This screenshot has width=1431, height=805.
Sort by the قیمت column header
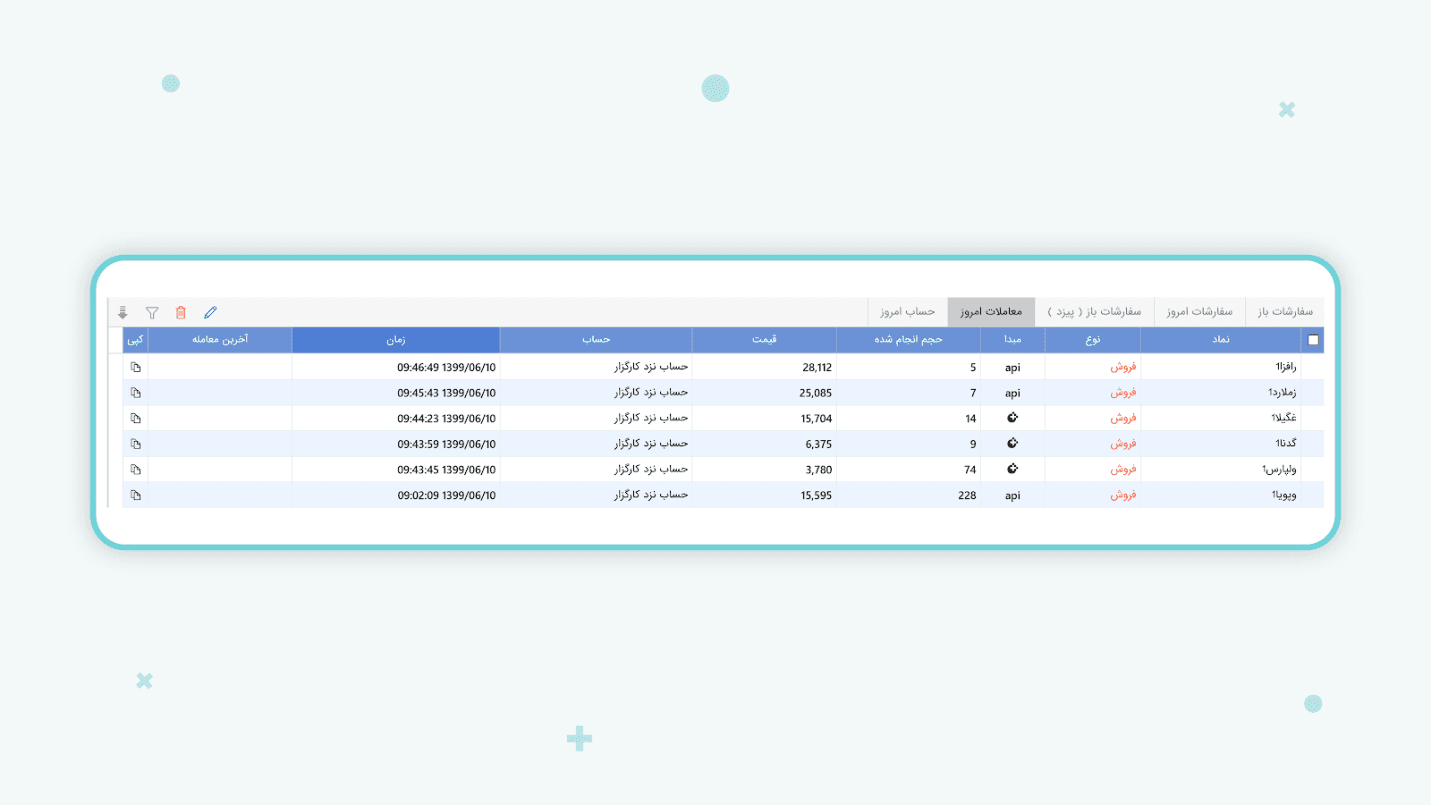pos(764,340)
